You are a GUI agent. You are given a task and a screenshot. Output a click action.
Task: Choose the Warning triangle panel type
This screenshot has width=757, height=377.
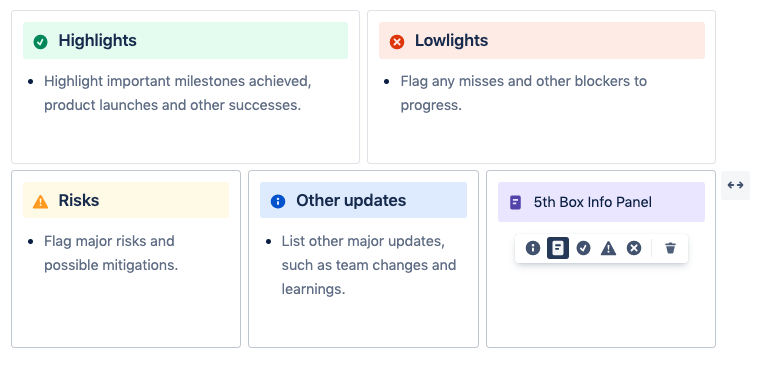tap(608, 248)
